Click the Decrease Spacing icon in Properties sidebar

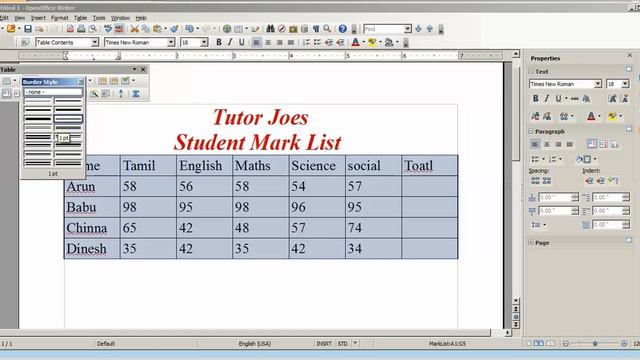[x=547, y=180]
